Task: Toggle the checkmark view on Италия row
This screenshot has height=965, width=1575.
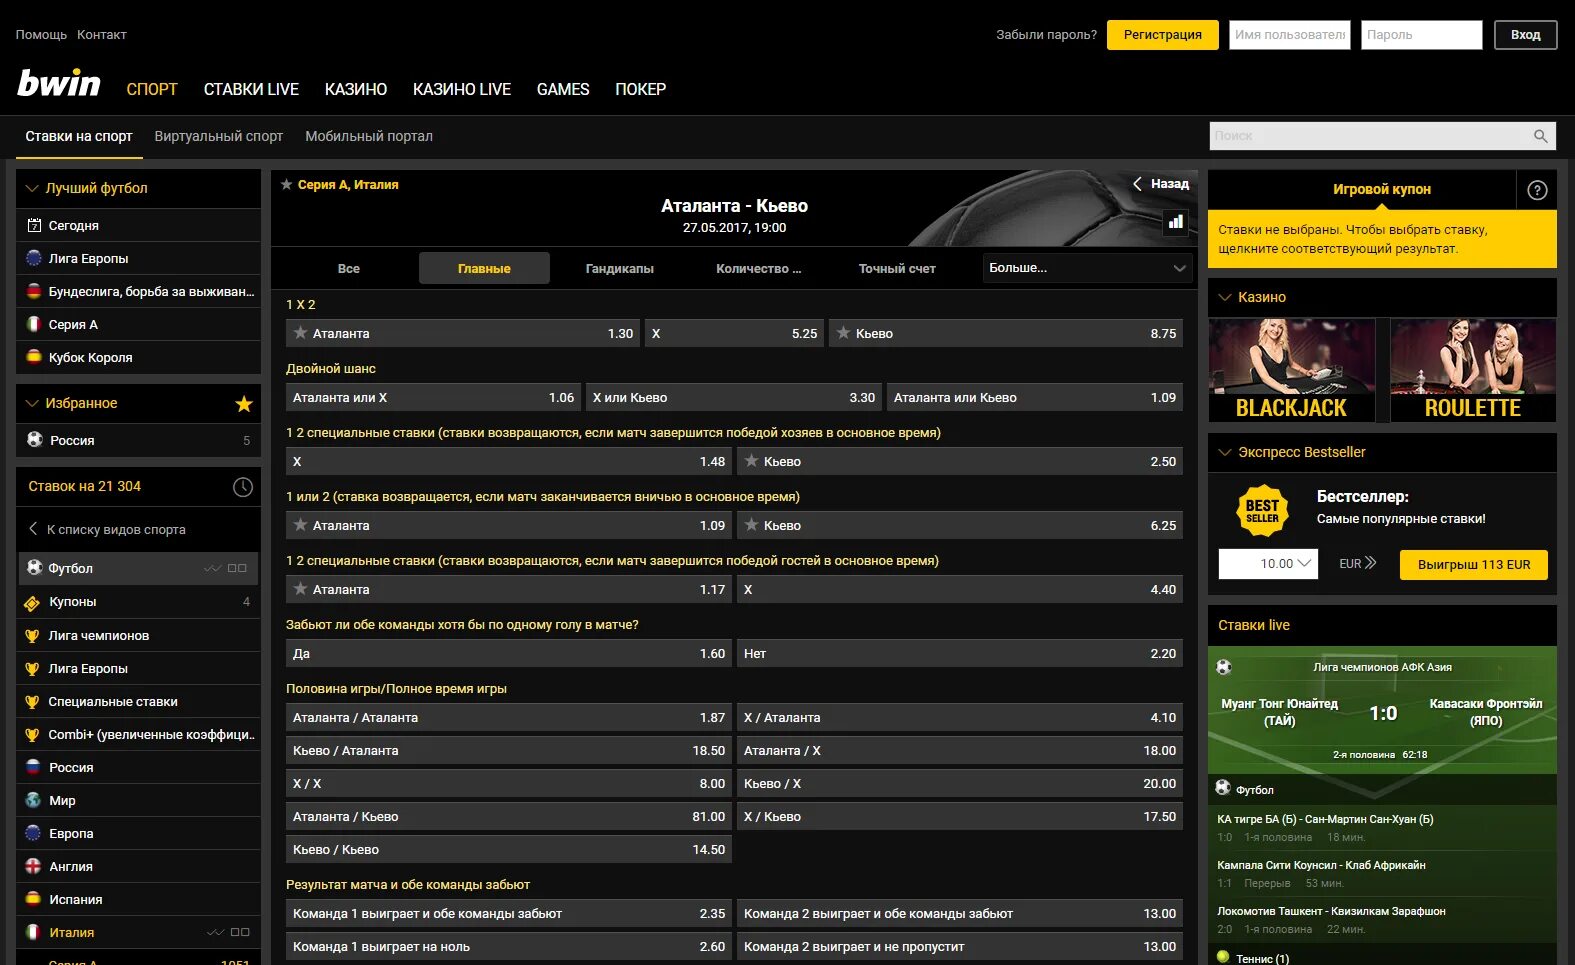Action: 215,932
